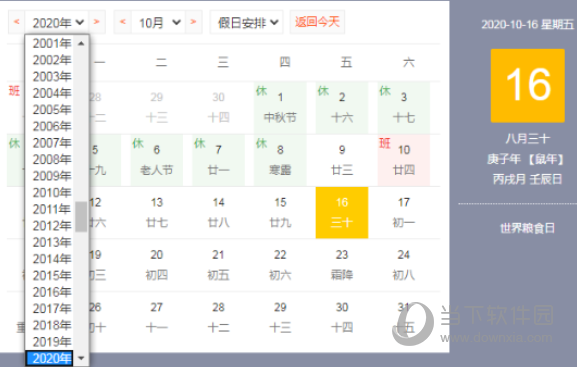
Task: Click up arrow of year list scrollbar
Action: click(81, 43)
